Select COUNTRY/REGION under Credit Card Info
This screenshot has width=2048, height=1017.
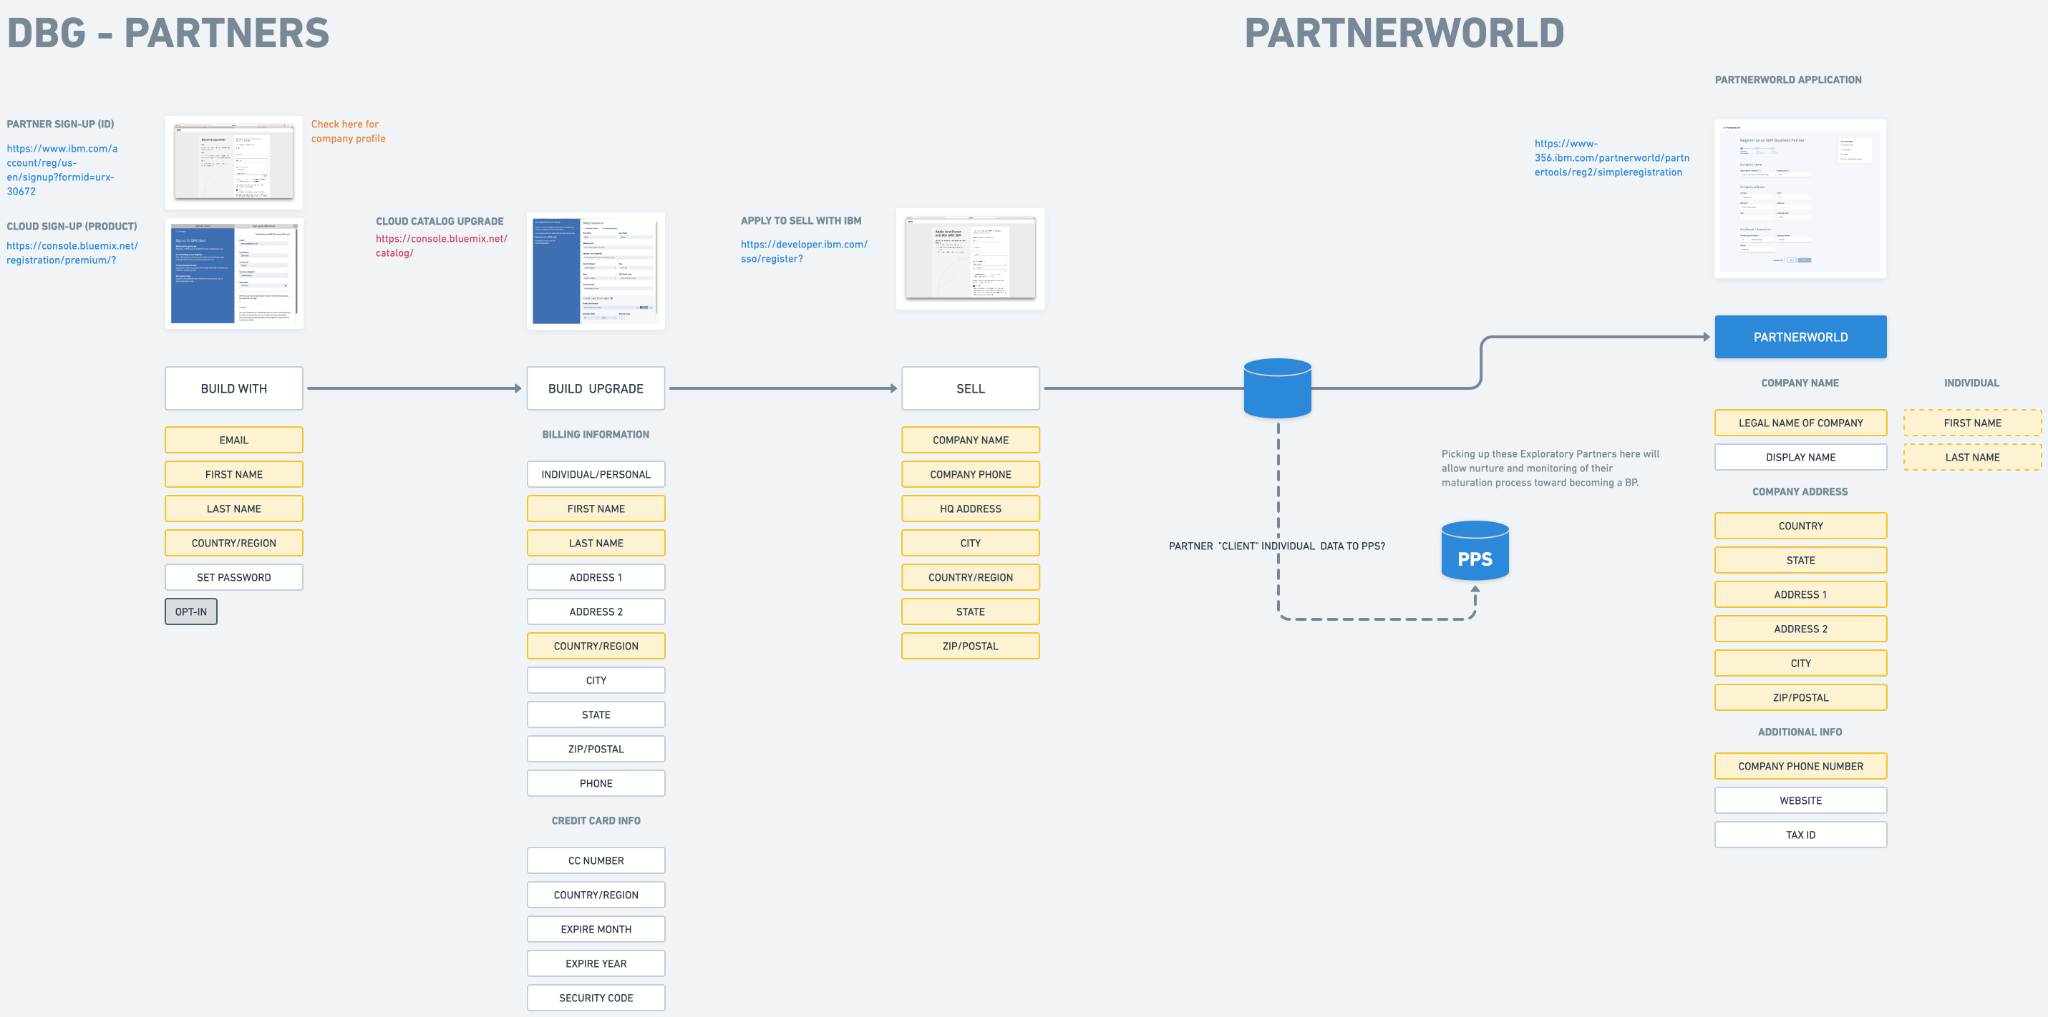pos(596,894)
